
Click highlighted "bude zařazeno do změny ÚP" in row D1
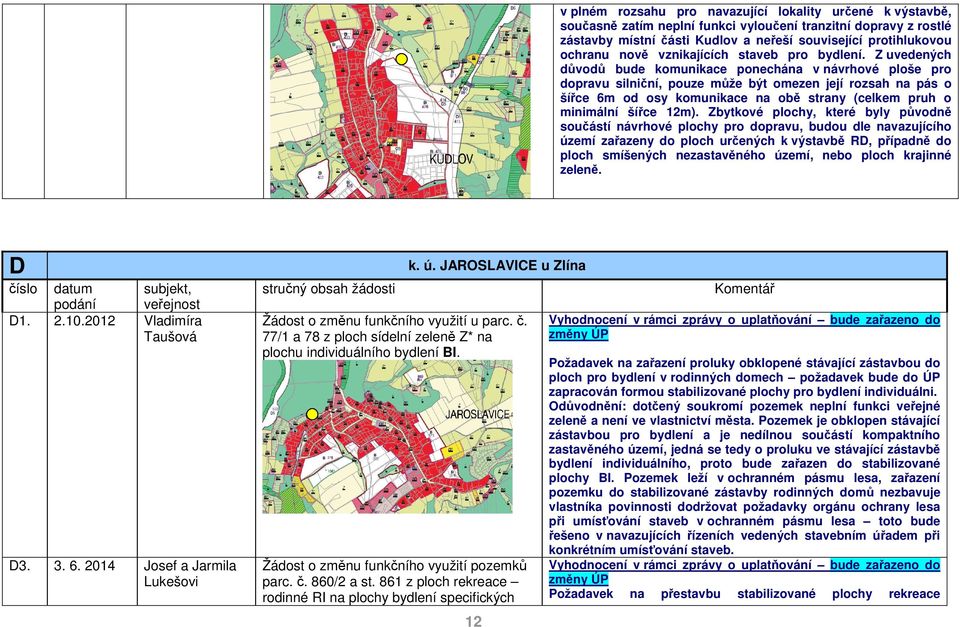pos(744,327)
